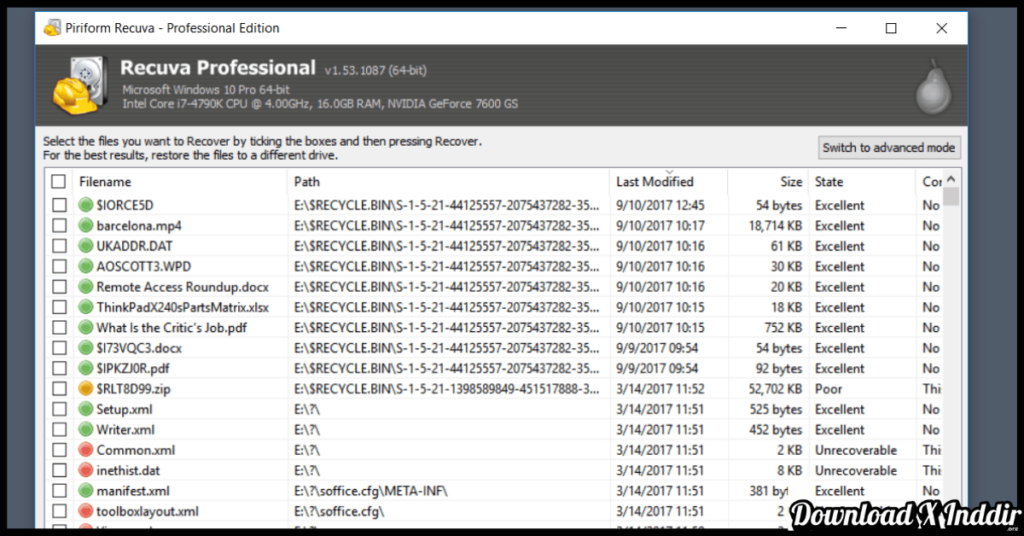Tick the select-all checkbox in the header row
The image size is (1024, 536).
tap(59, 182)
